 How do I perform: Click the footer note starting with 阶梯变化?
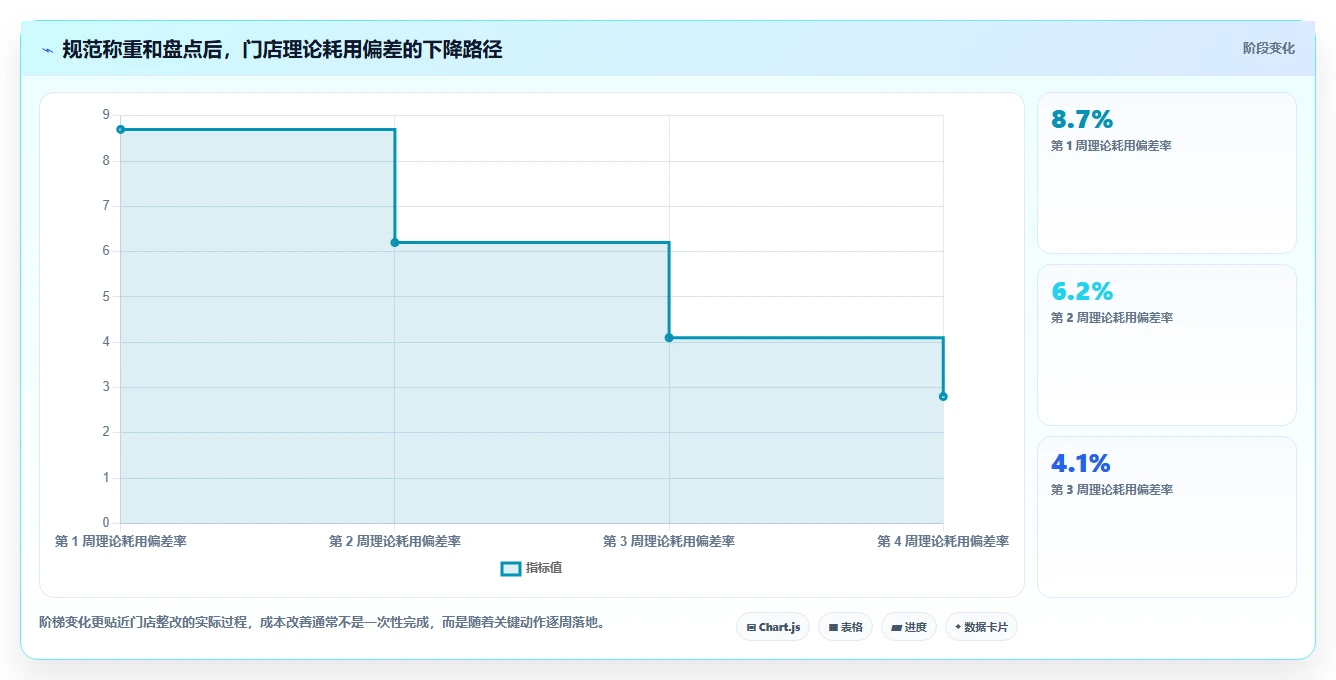click(322, 622)
